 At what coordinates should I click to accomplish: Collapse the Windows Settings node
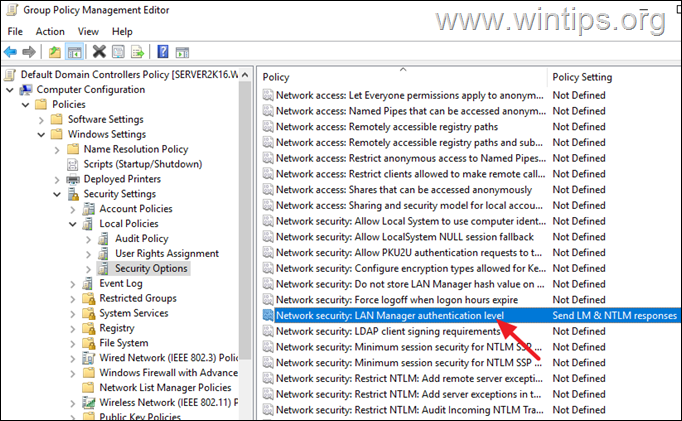41,135
